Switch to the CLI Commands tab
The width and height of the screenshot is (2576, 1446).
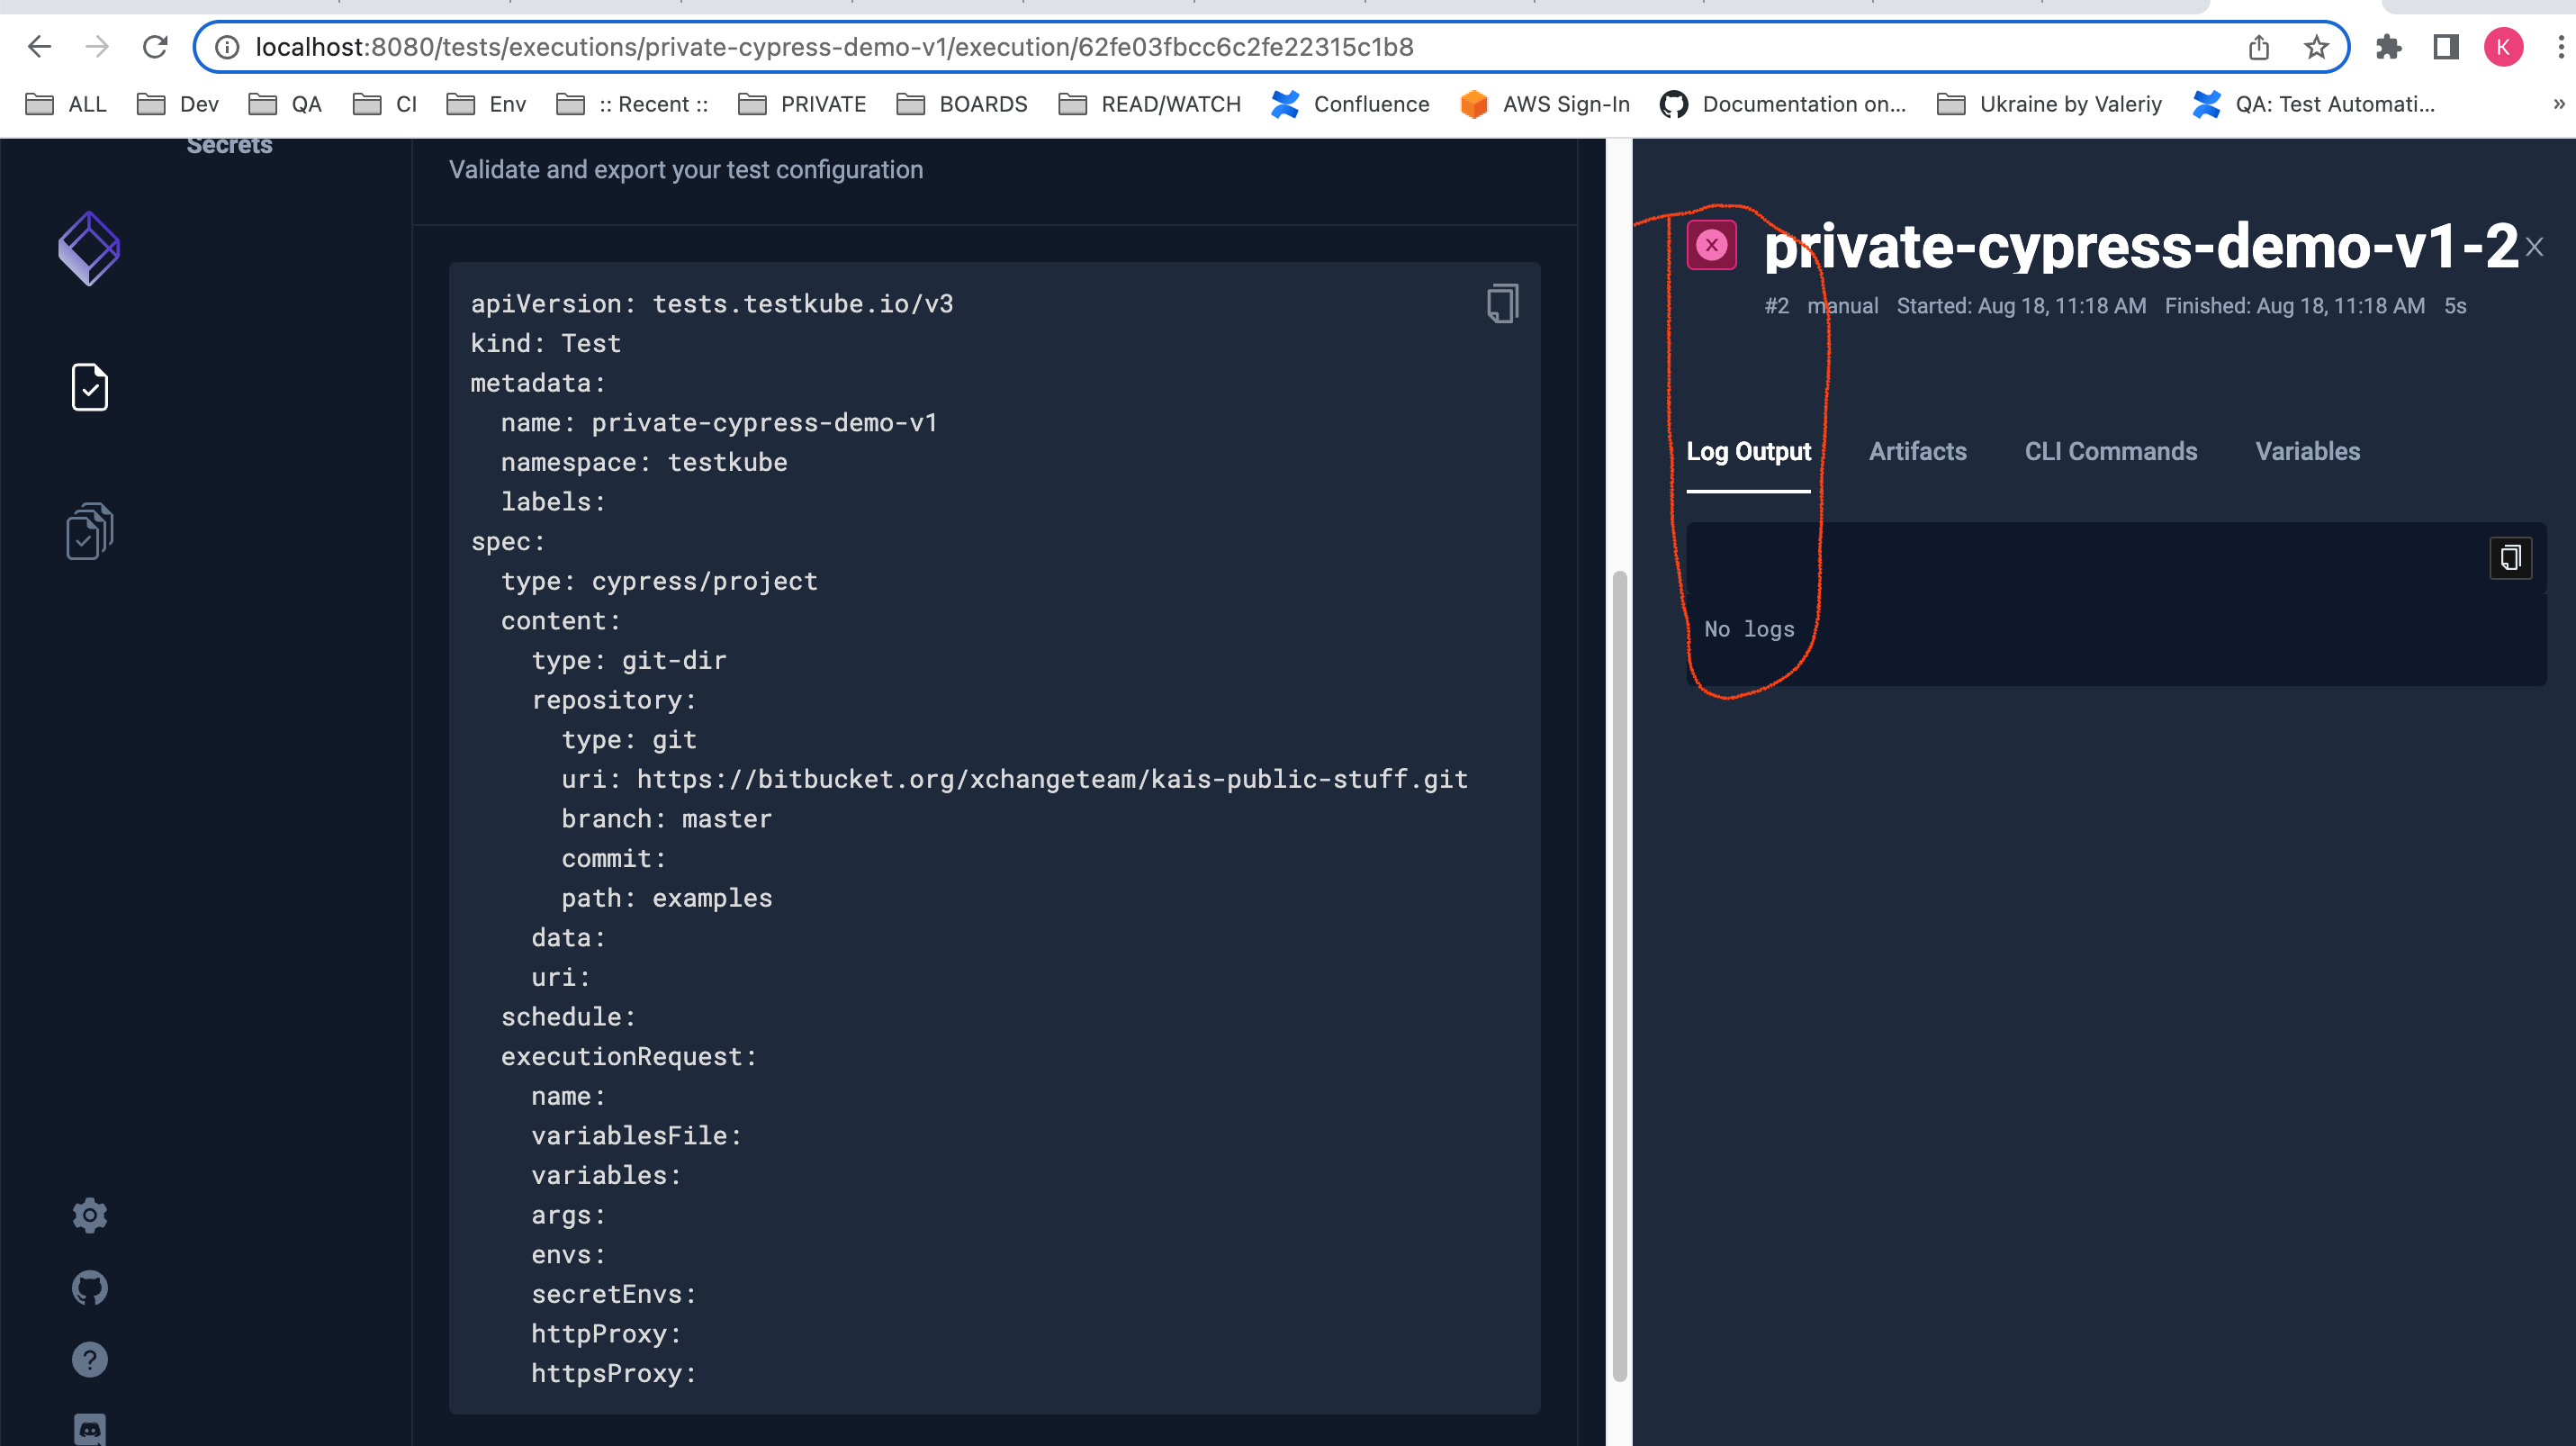[2110, 451]
